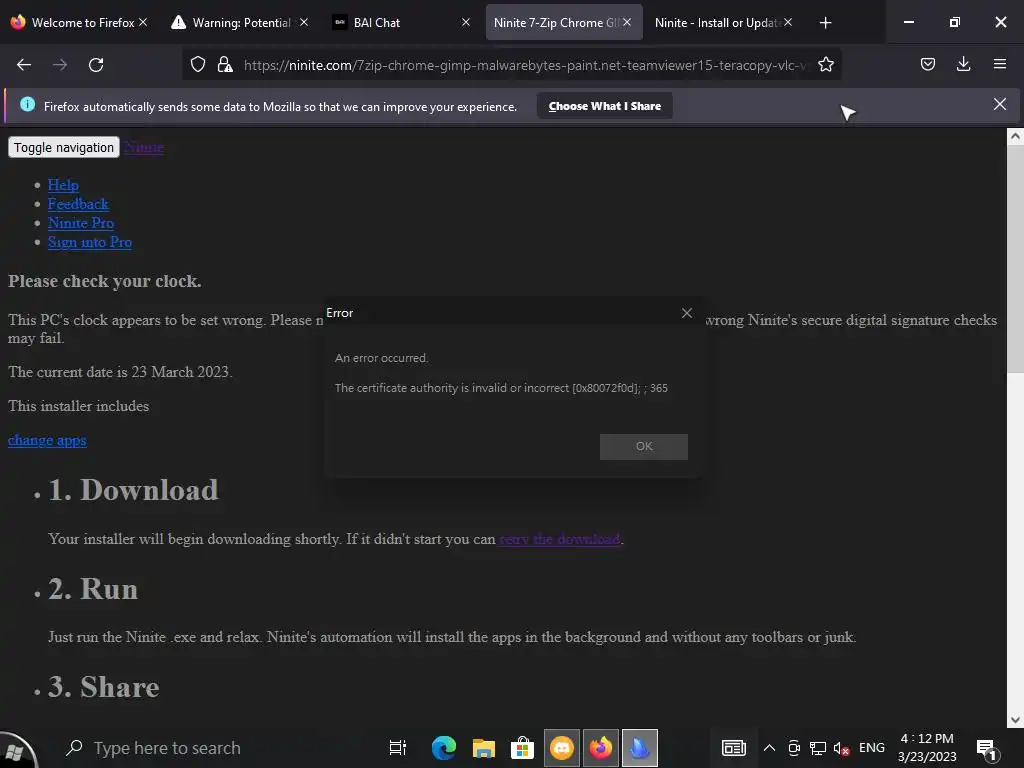
Task: Click OK in the Error dialog
Action: click(x=644, y=447)
